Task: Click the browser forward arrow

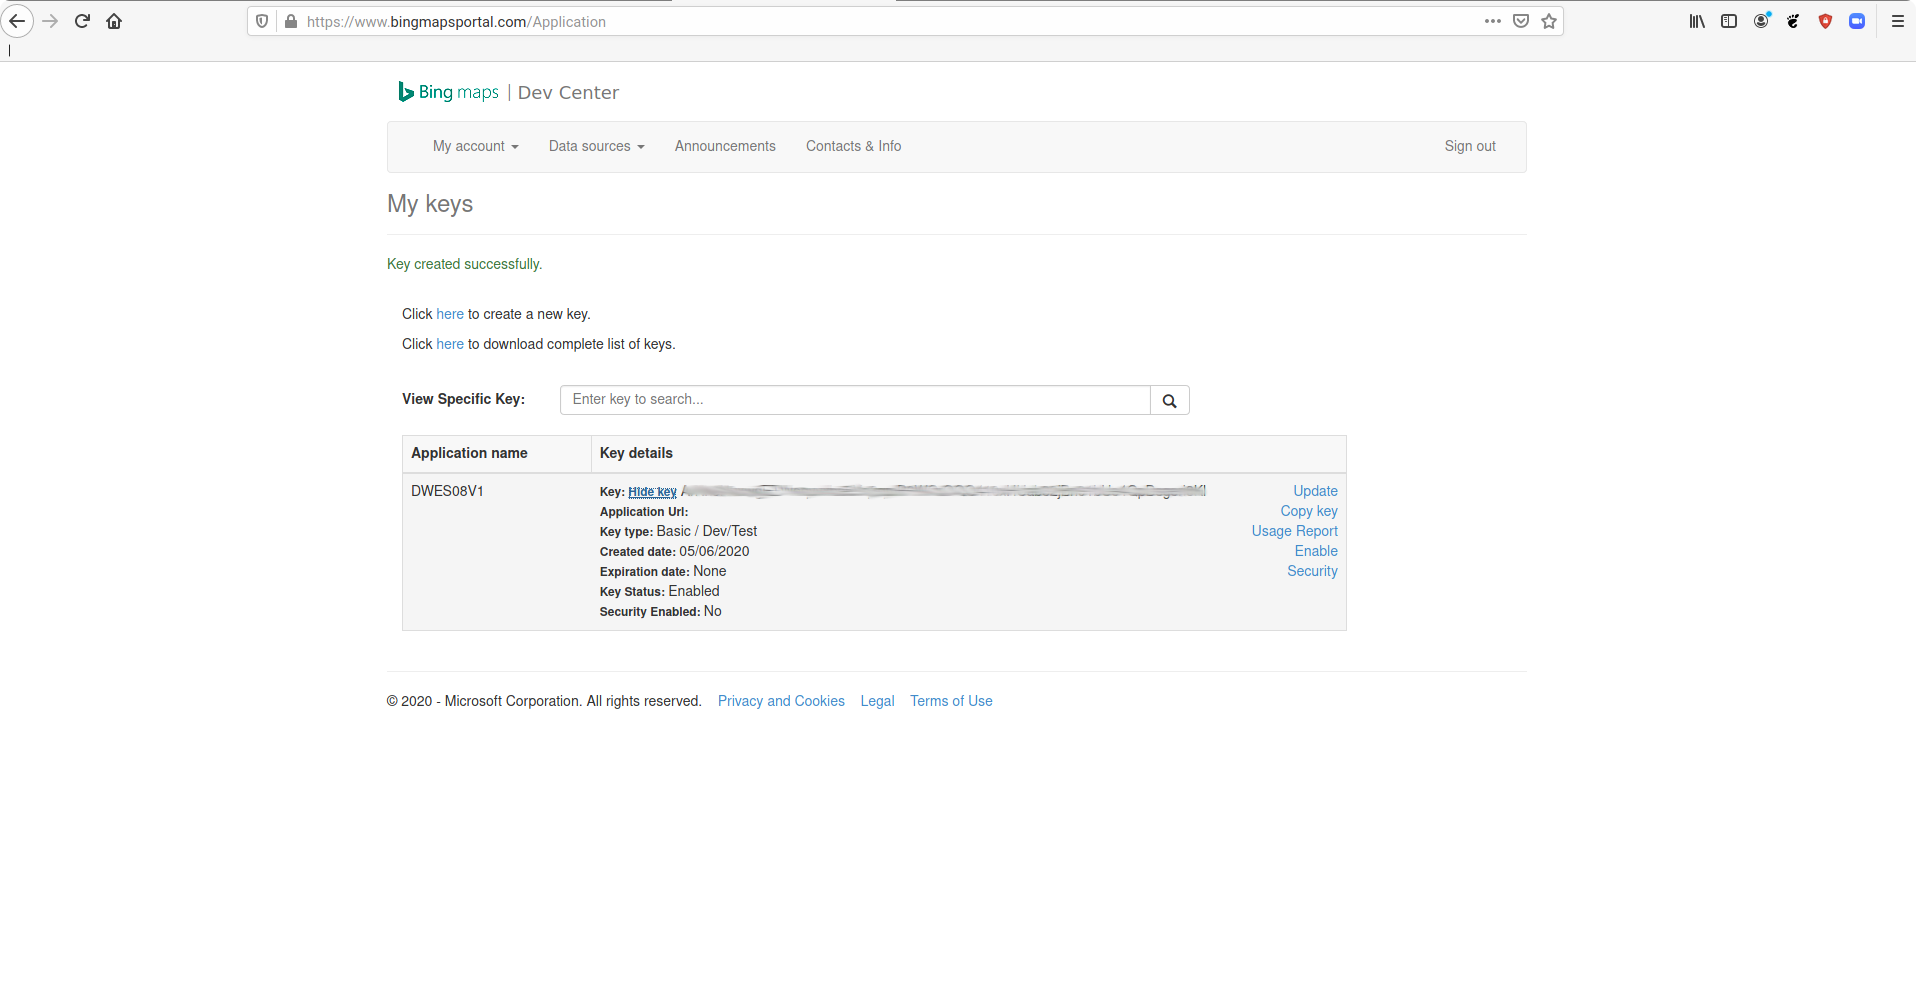Action: (x=50, y=21)
